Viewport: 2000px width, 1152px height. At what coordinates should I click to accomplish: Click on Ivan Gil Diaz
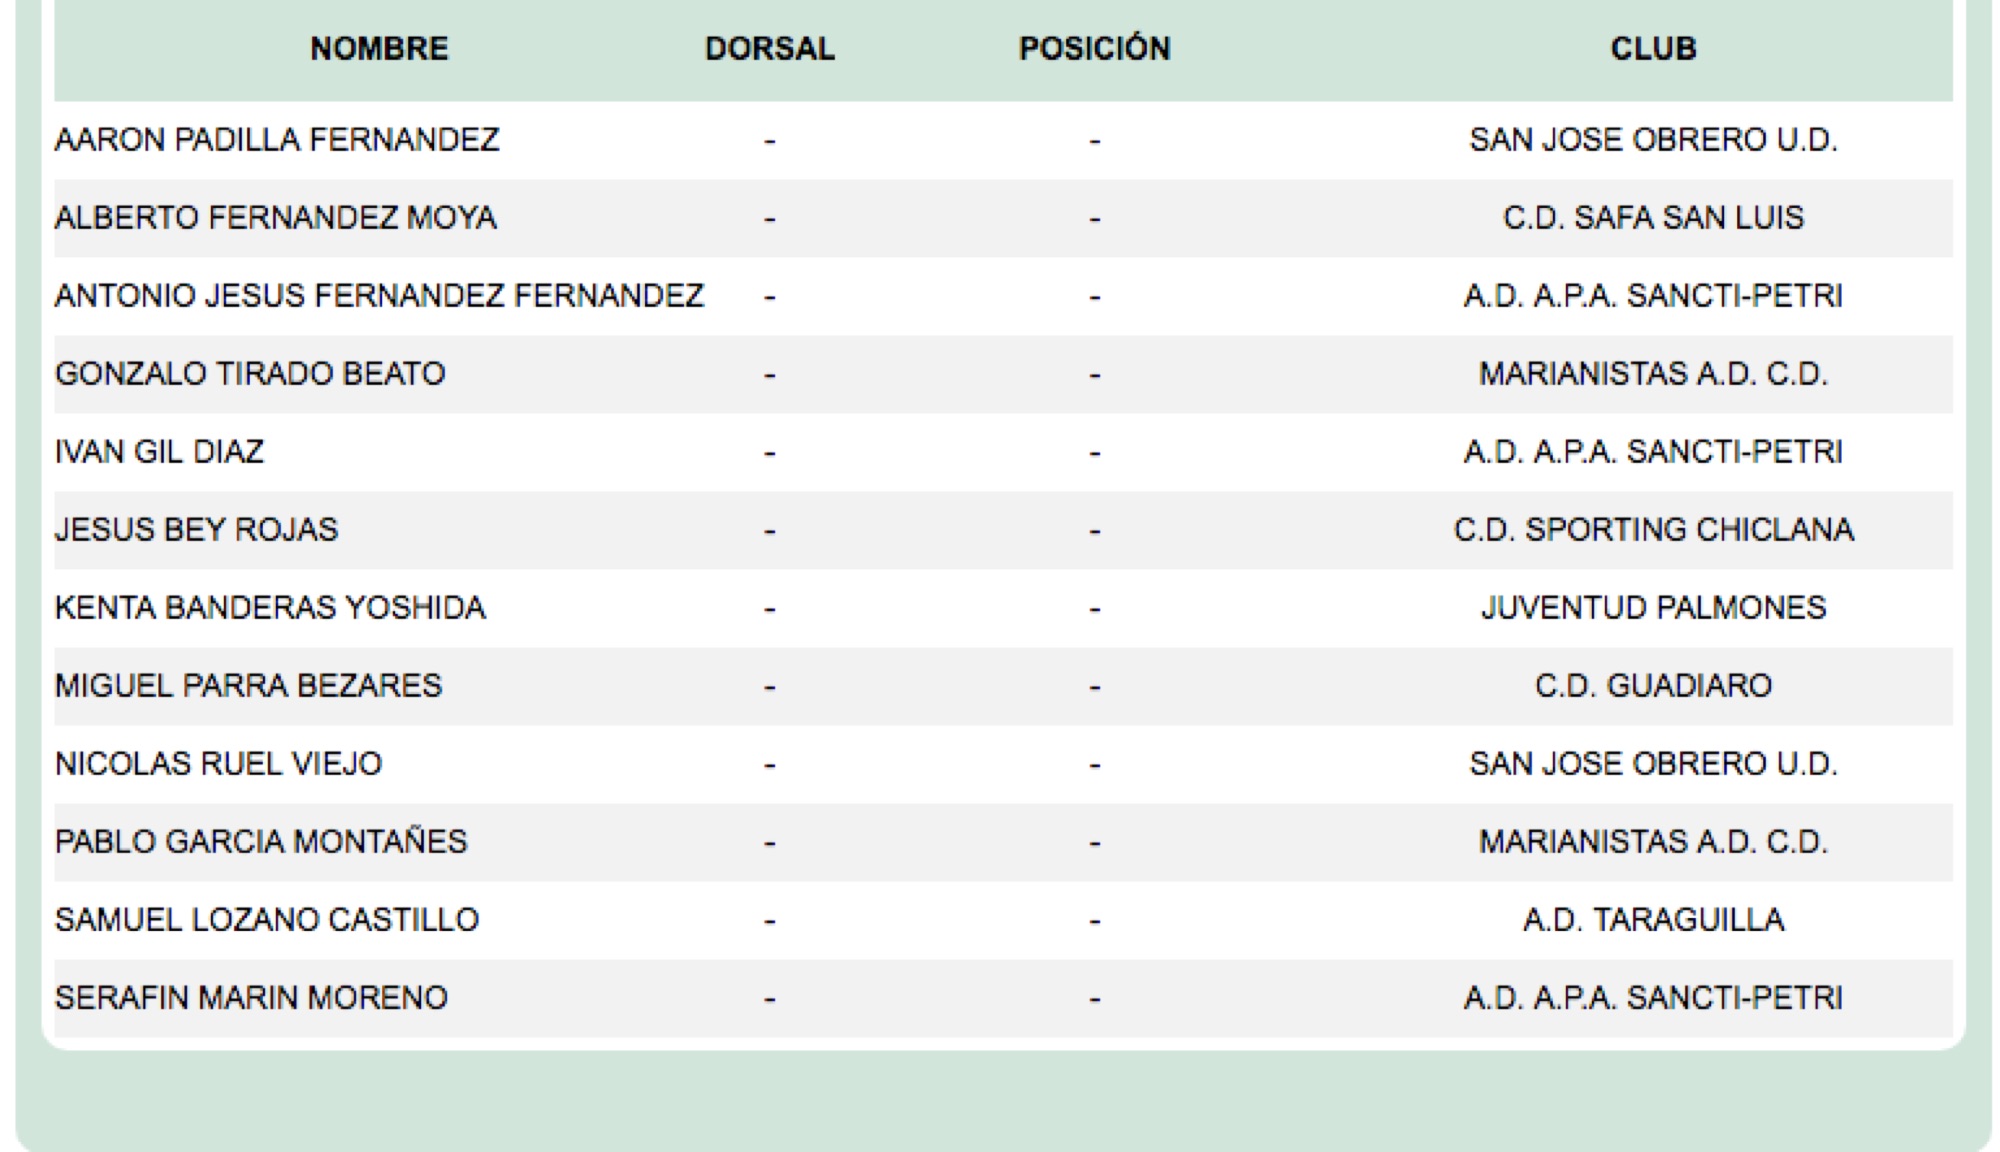tap(159, 452)
